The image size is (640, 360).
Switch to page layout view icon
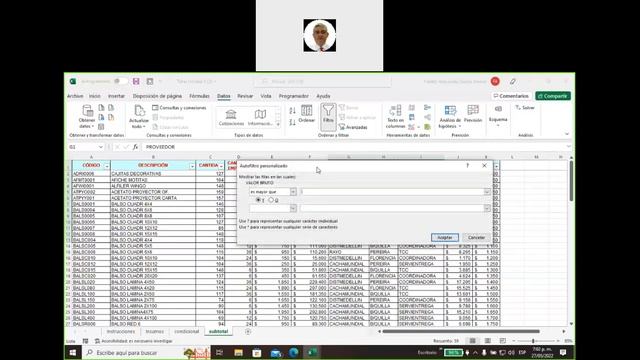click(x=488, y=341)
